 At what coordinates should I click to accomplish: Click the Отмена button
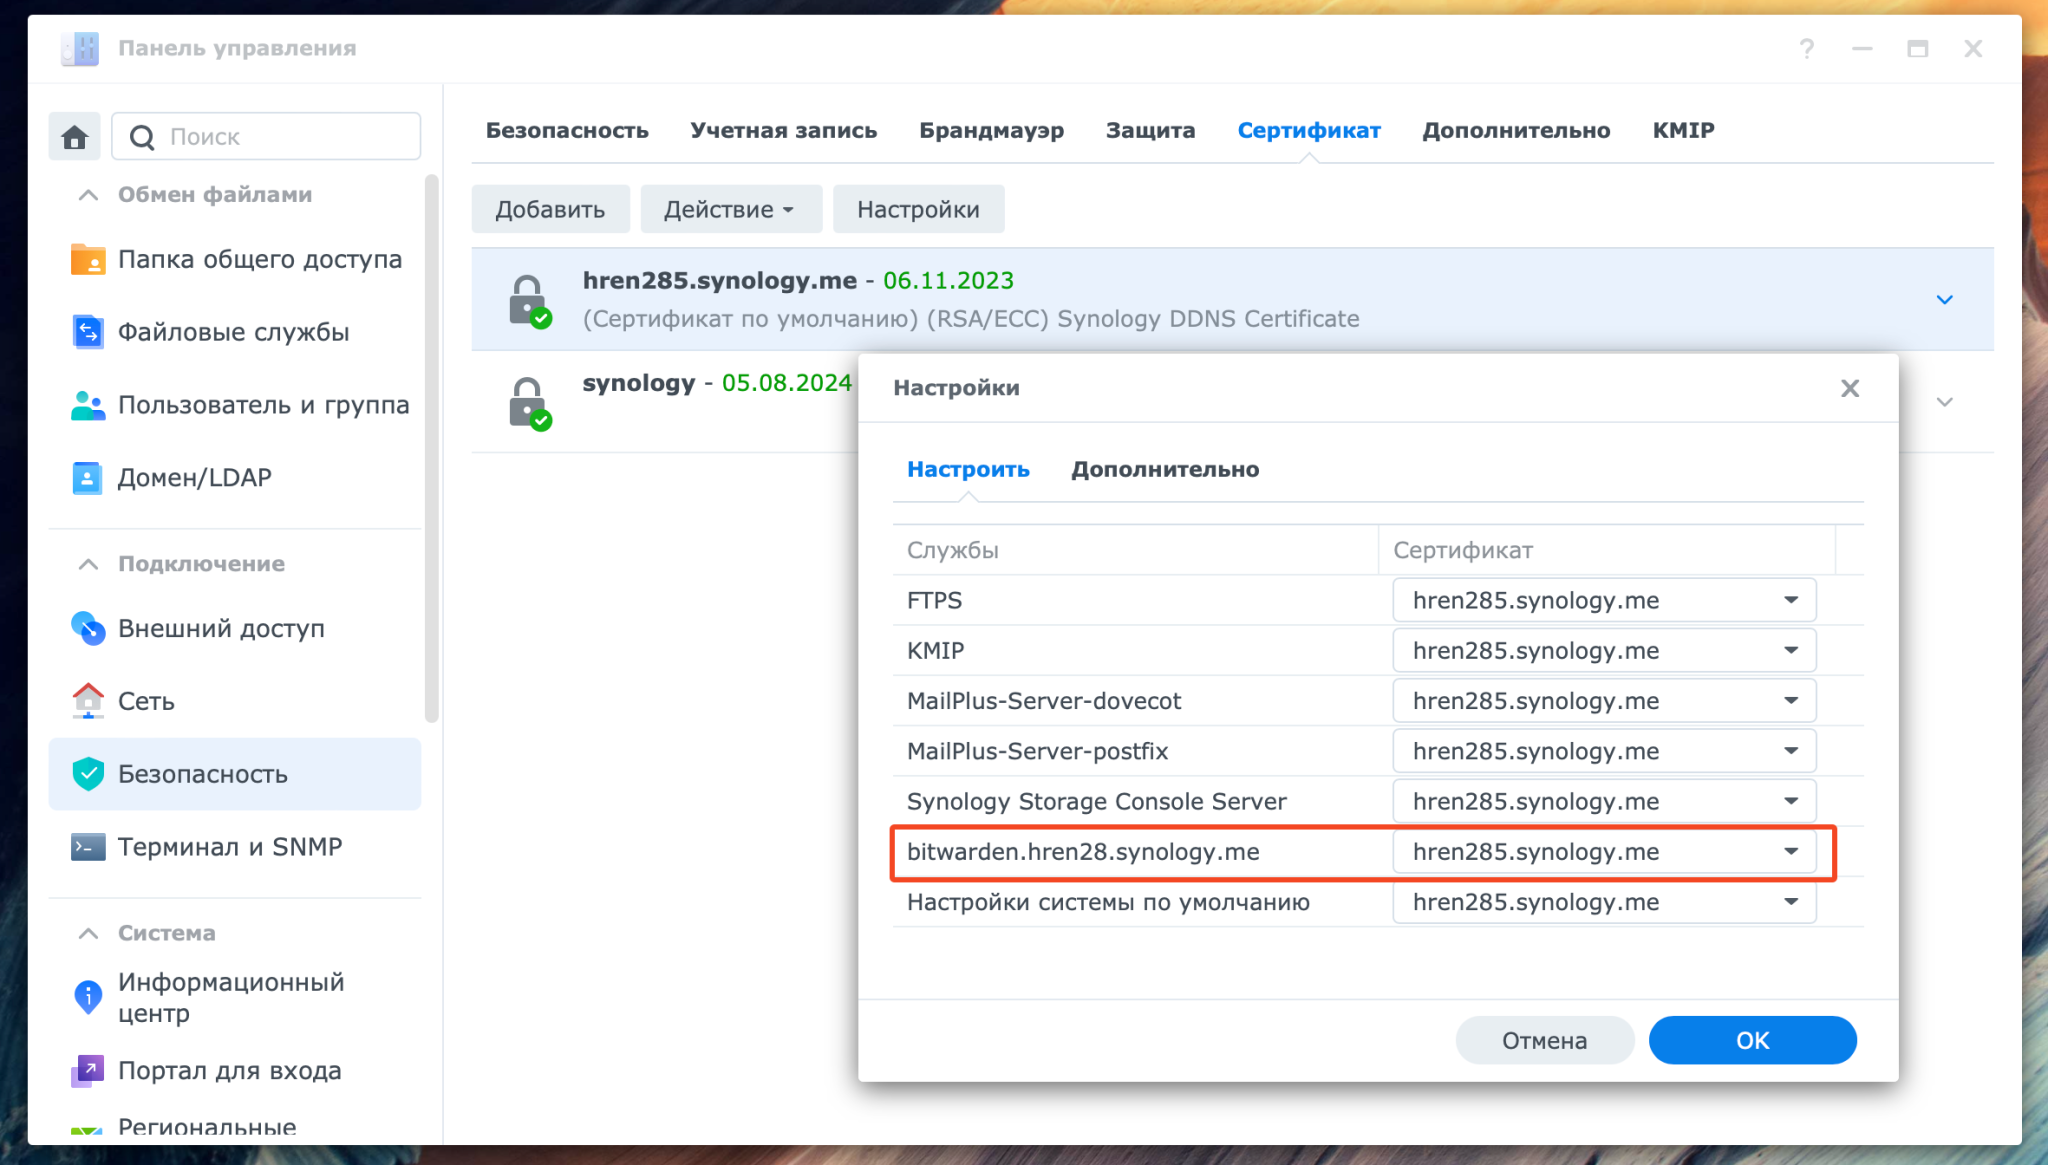tap(1544, 1040)
